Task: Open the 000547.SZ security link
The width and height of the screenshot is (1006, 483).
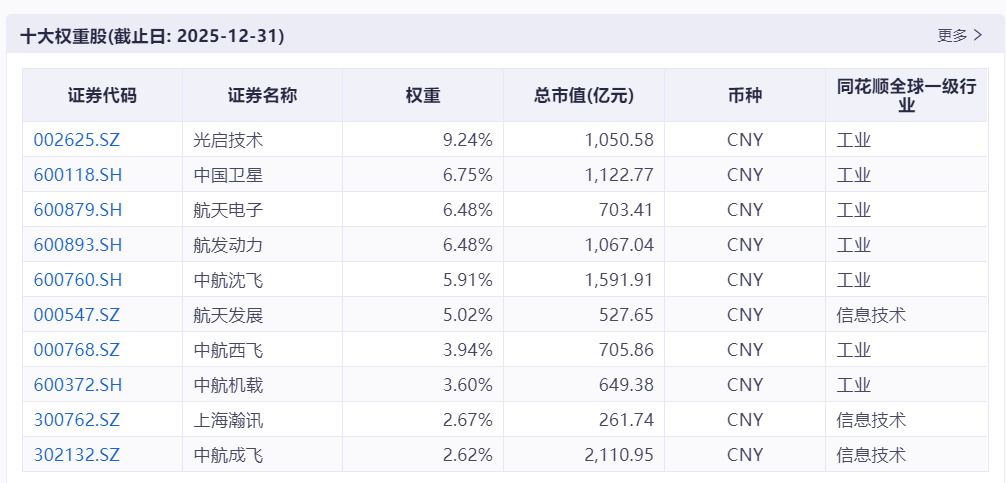Action: tap(76, 315)
